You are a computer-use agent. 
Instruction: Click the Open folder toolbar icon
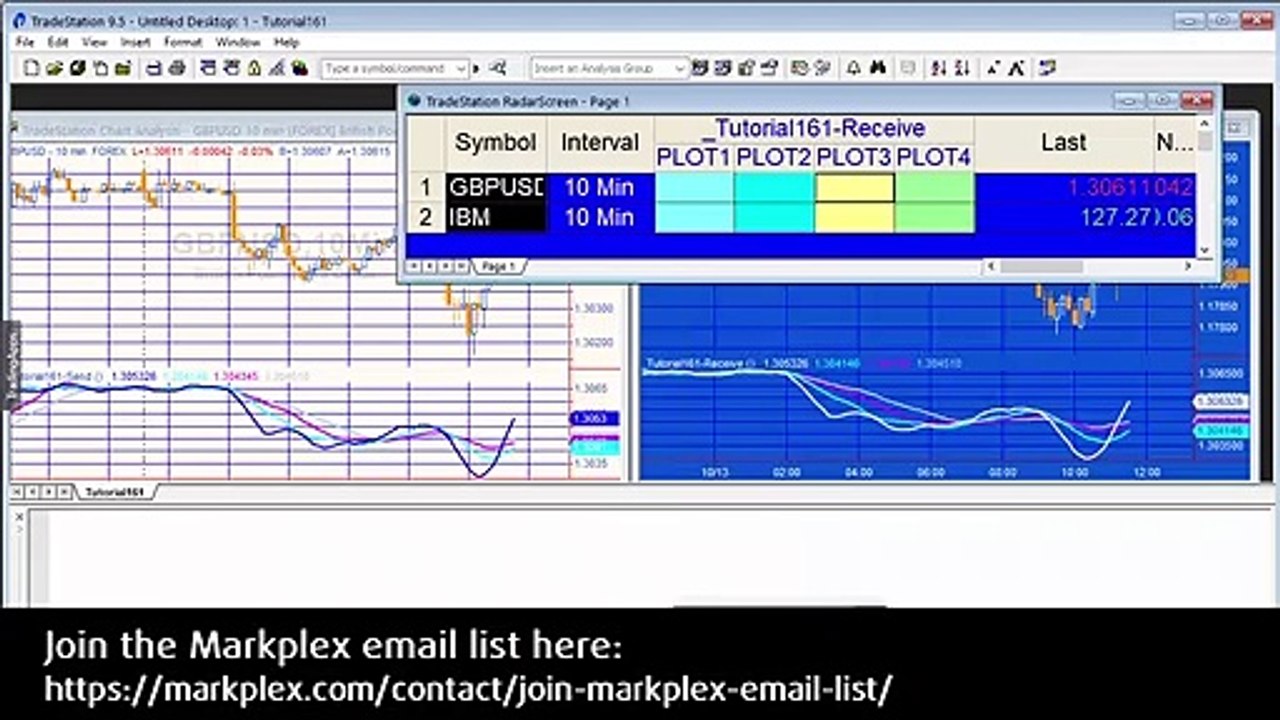point(54,68)
